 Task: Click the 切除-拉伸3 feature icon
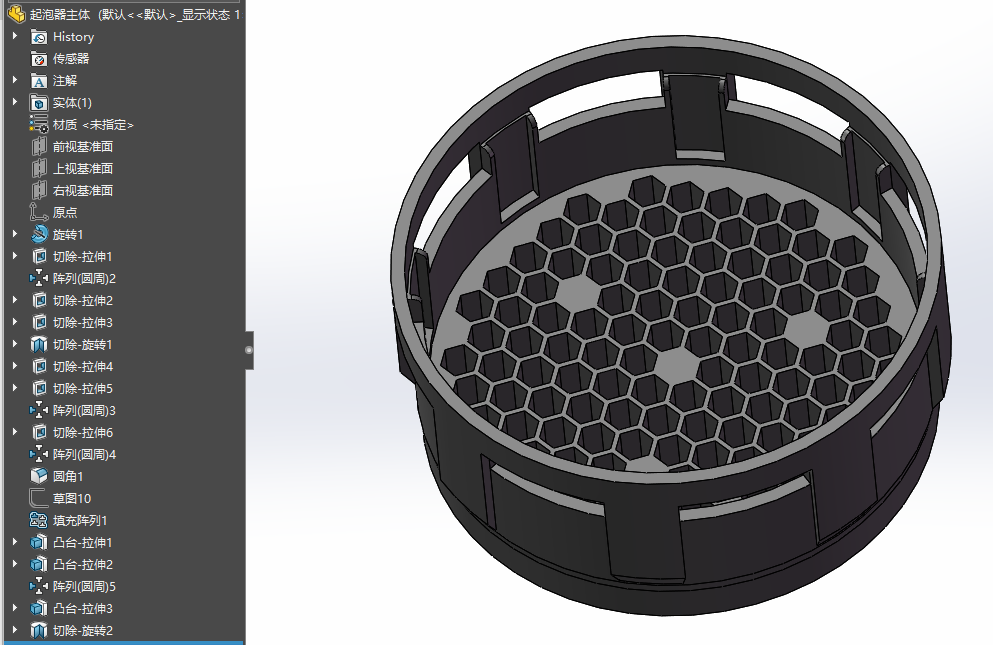point(39,322)
